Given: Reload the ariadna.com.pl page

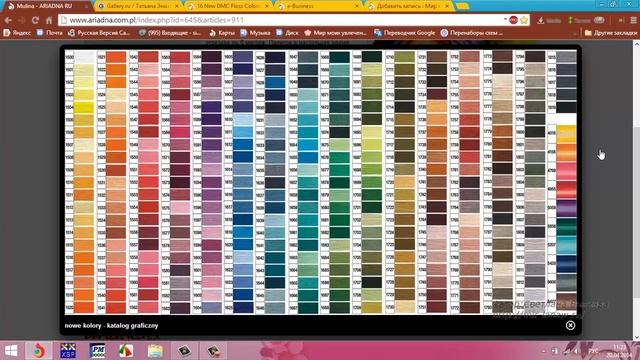Looking at the screenshot, I should (35, 20).
